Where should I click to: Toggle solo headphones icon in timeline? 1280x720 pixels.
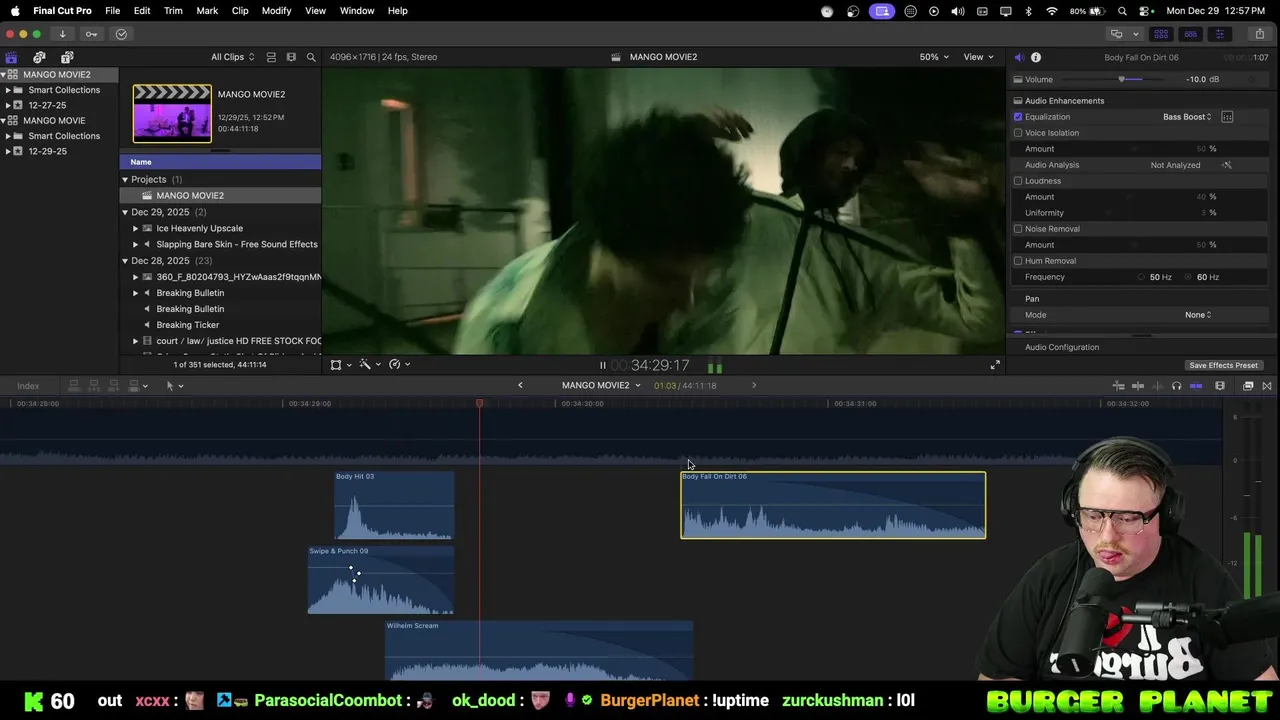tap(1176, 386)
